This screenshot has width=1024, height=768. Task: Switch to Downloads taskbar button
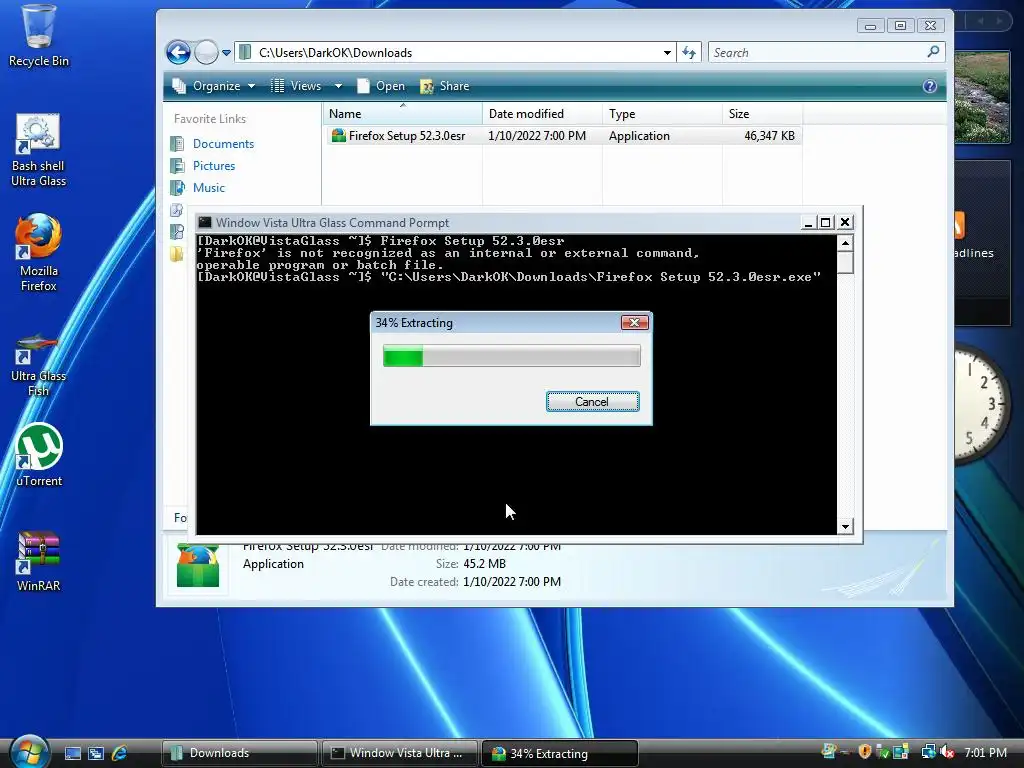point(240,753)
